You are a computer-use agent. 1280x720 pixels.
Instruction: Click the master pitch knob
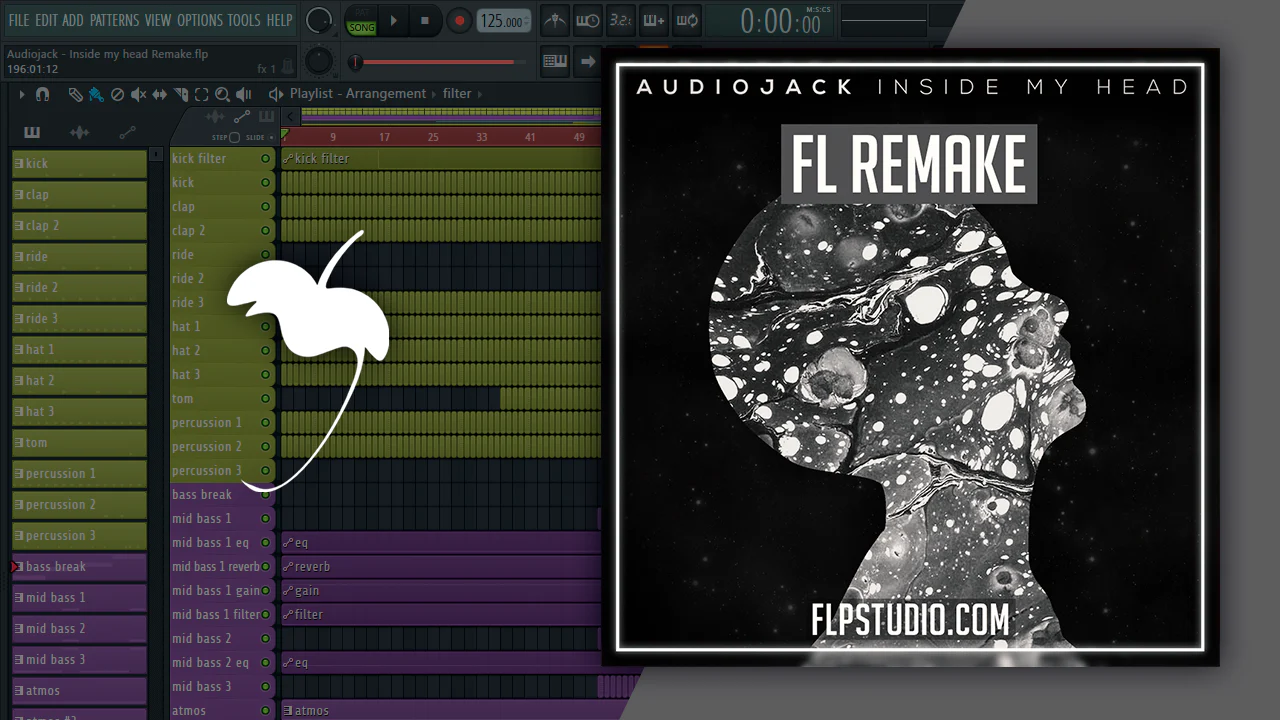(x=319, y=62)
